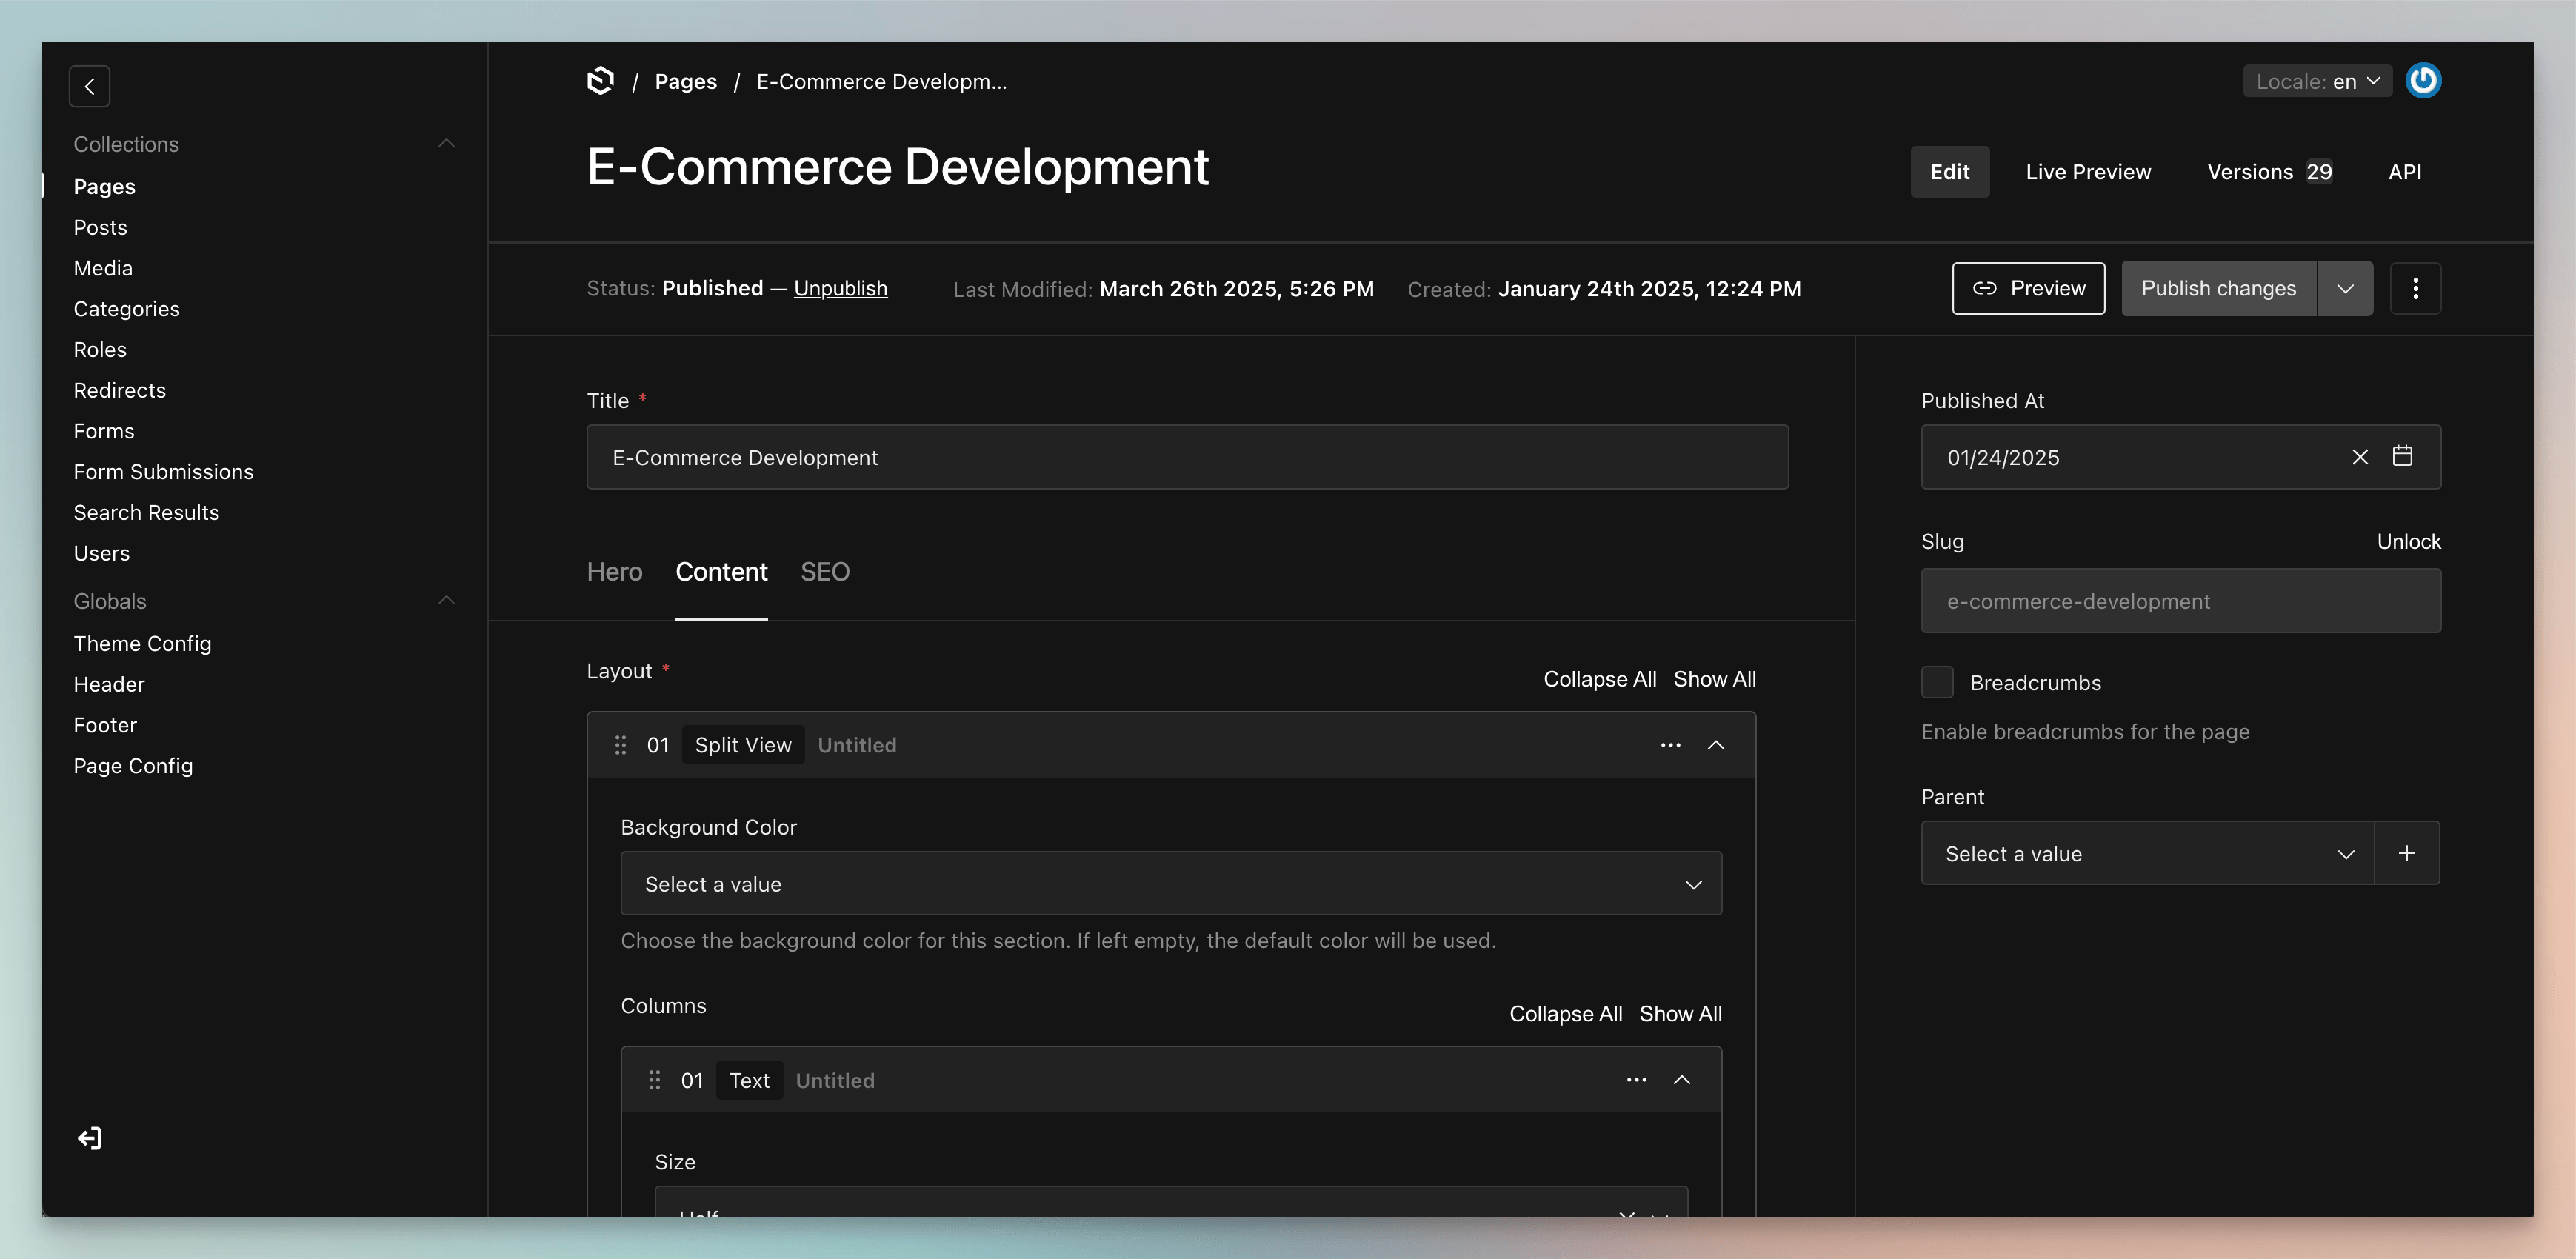The height and width of the screenshot is (1259, 2576).
Task: Switch to the SEO tab
Action: (825, 572)
